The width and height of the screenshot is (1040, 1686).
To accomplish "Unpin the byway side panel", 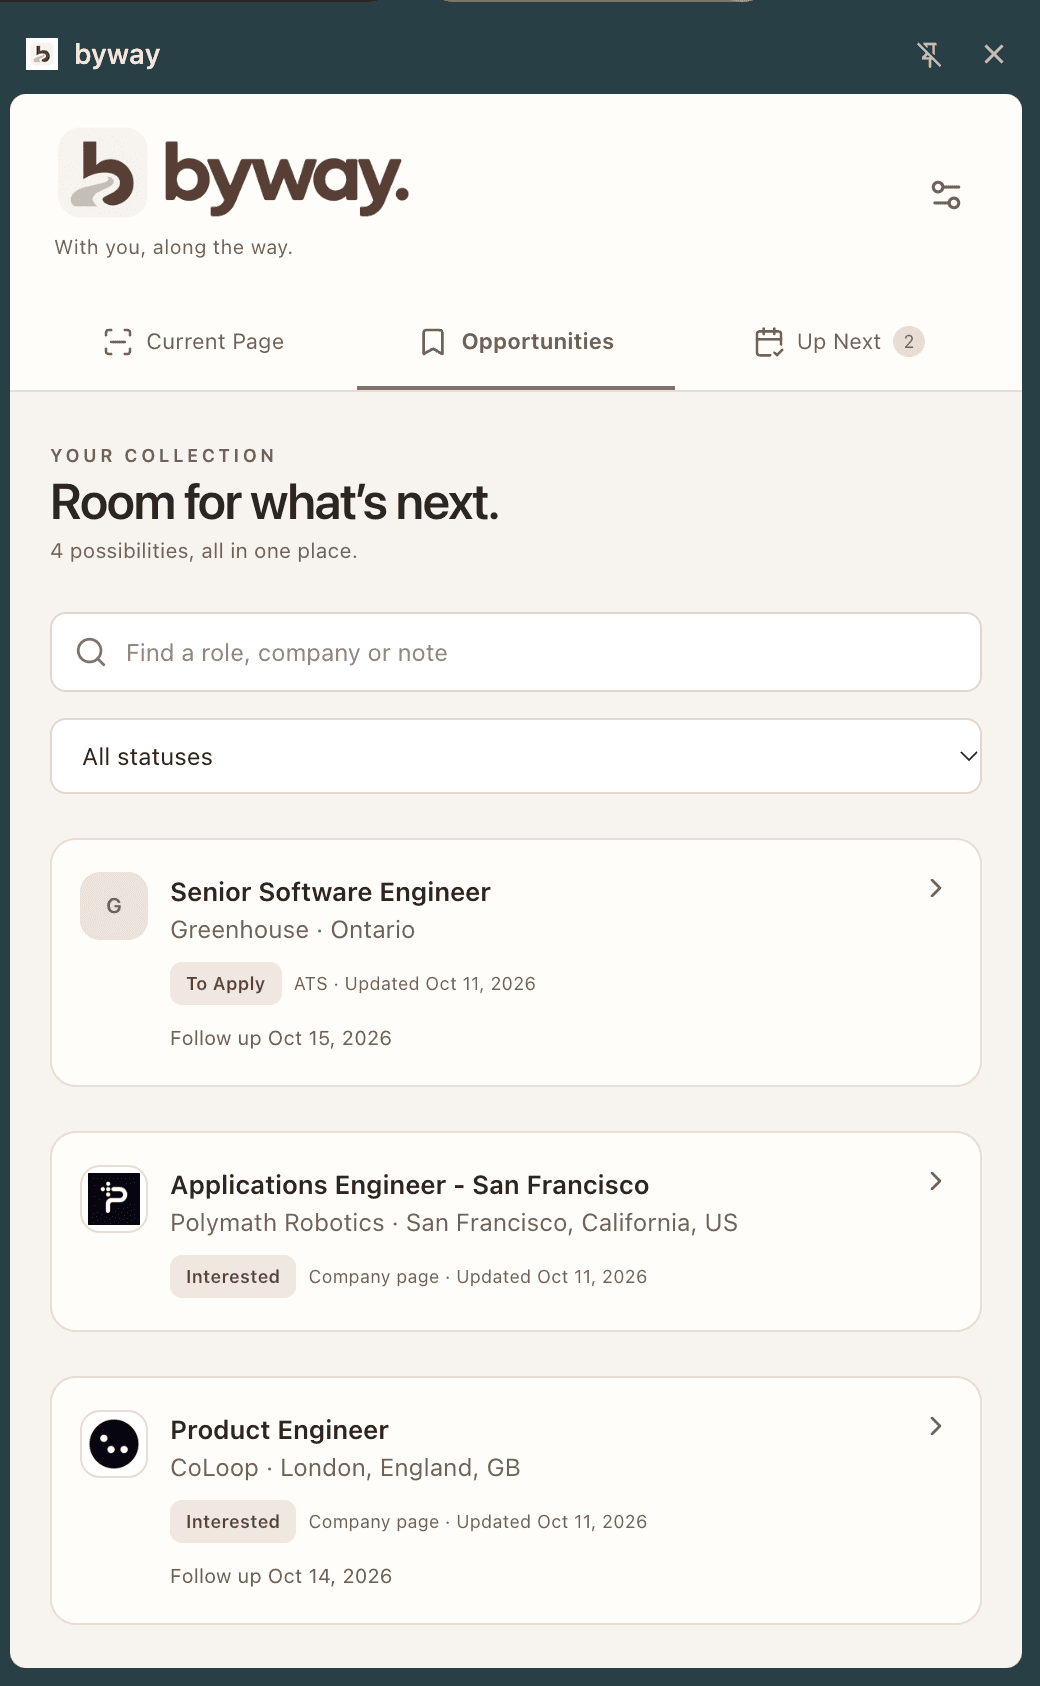I will [929, 54].
